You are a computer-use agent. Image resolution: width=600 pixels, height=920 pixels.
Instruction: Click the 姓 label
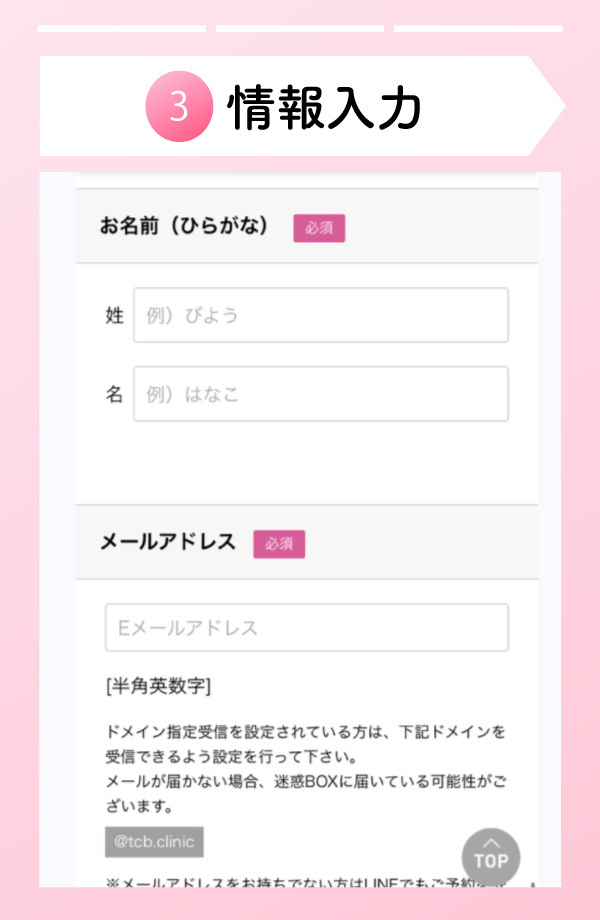(x=114, y=315)
